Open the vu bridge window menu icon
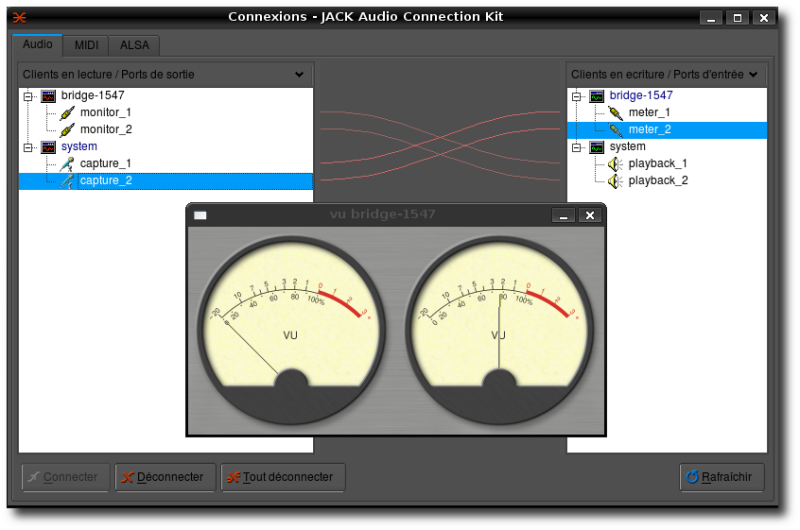This screenshot has width=800, height=530. pos(200,215)
